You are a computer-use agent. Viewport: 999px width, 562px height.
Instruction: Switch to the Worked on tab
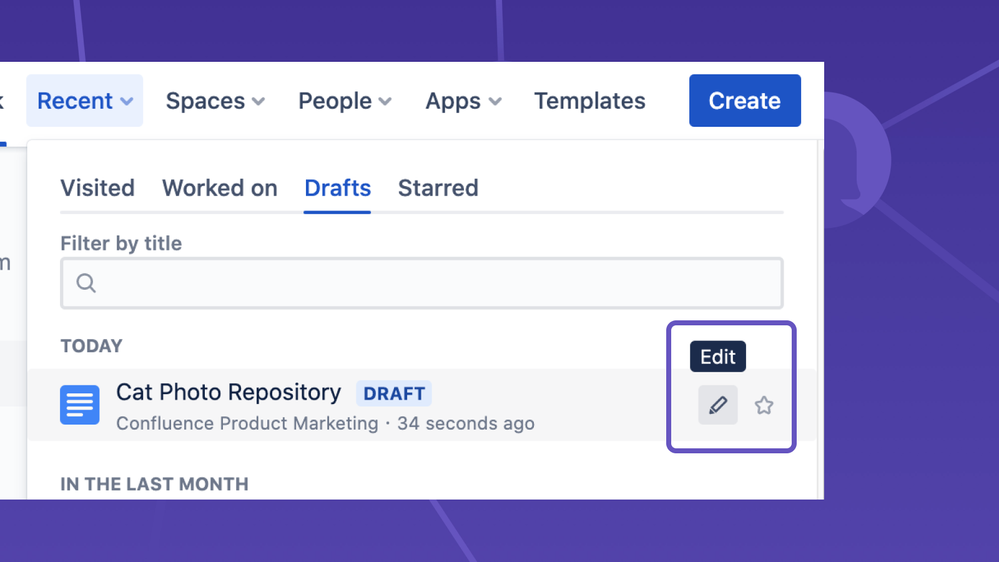click(220, 188)
